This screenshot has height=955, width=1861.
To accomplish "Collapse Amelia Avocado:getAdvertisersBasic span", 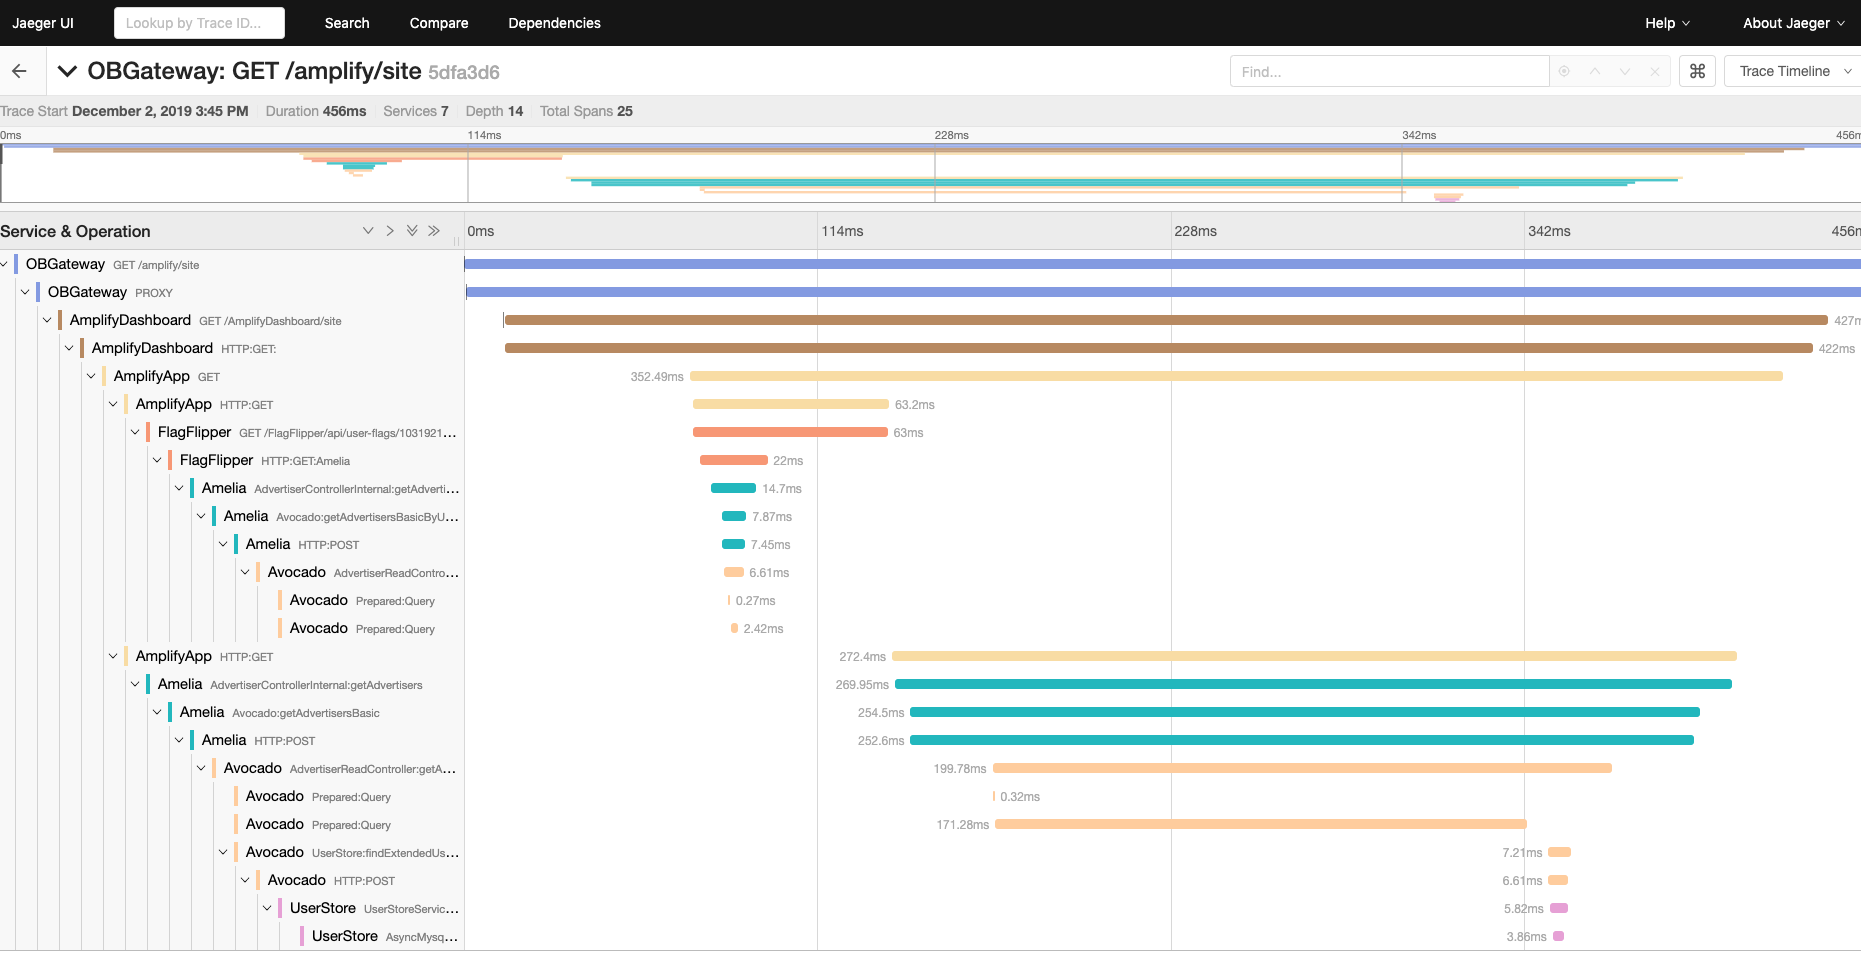I will pyautogui.click(x=157, y=712).
